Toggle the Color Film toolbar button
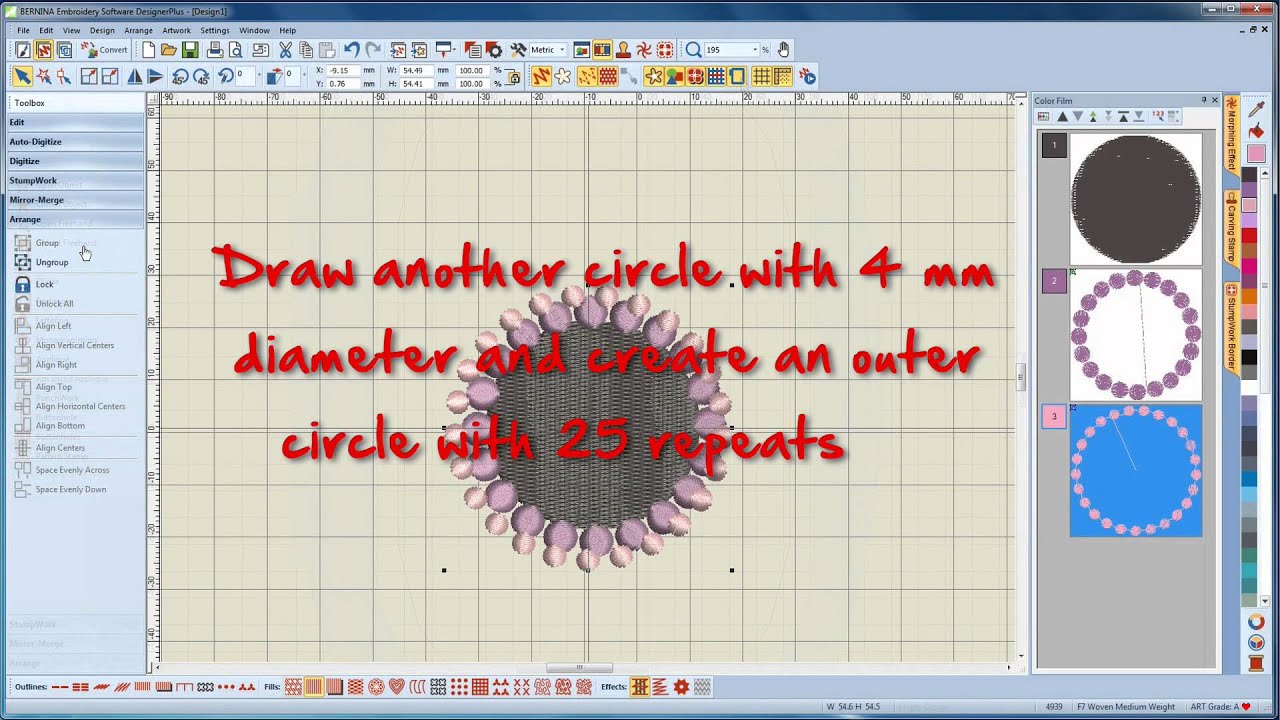1280x720 pixels. click(602, 50)
